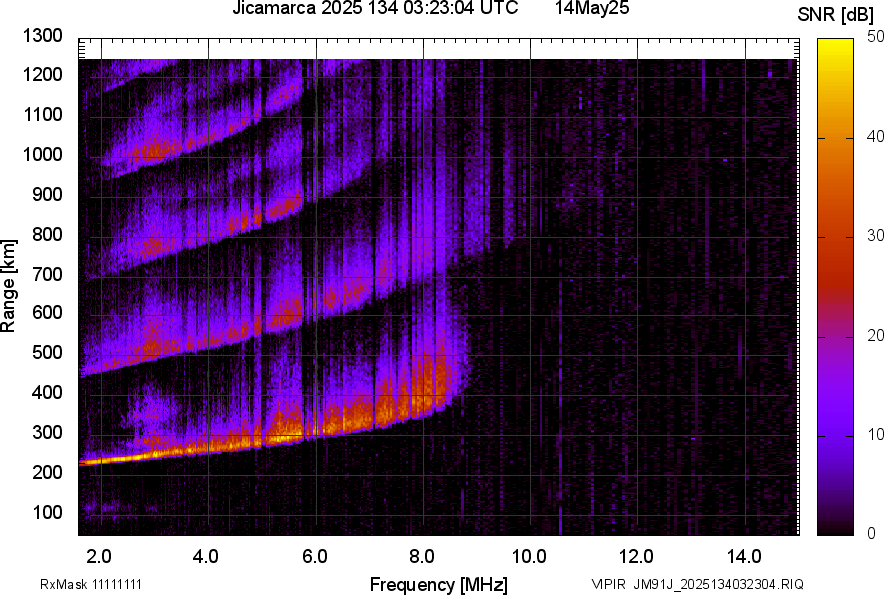
Task: Click range tick label 500
Action: 47,352
